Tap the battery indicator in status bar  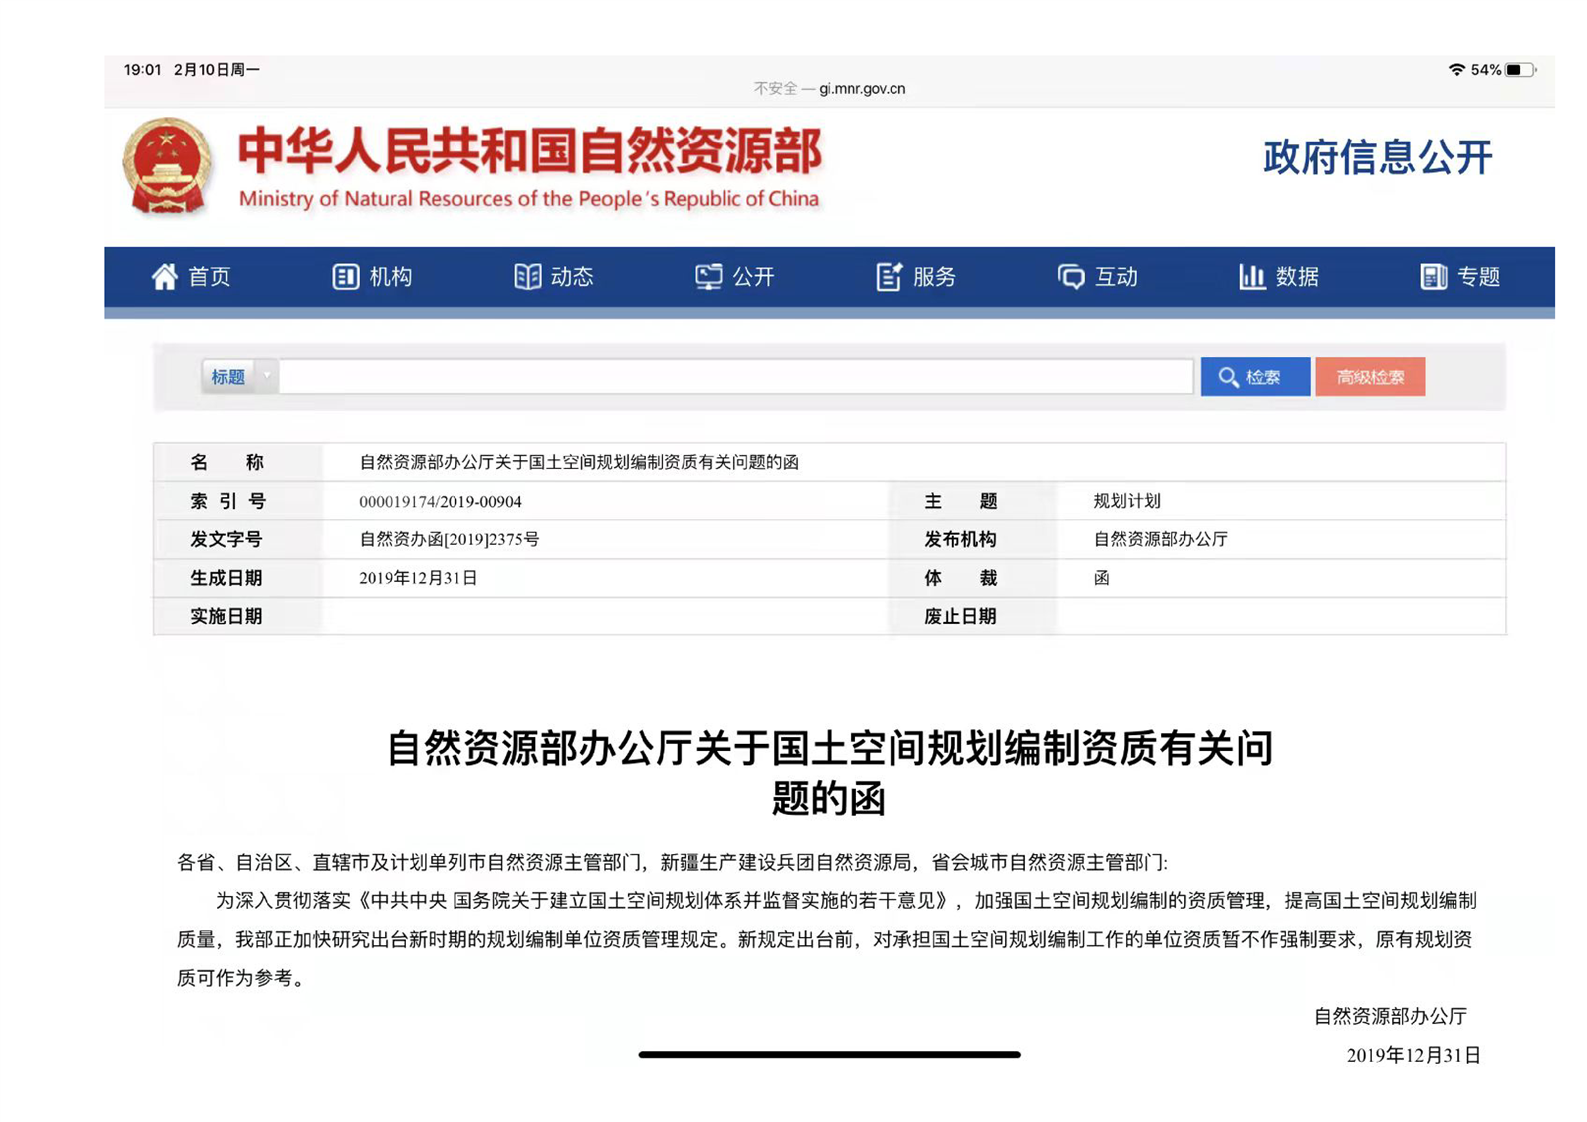coord(1520,70)
